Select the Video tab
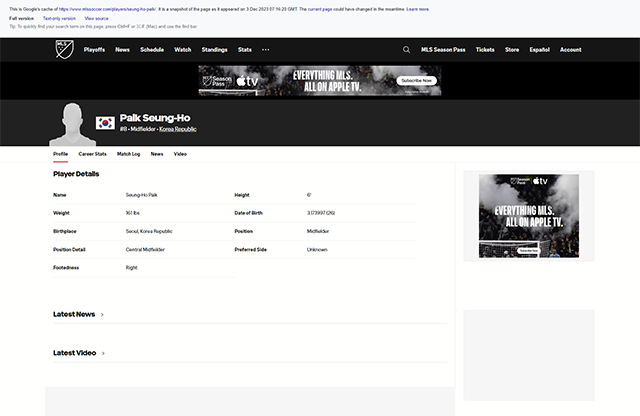This screenshot has height=416, width=640. pyautogui.click(x=180, y=154)
